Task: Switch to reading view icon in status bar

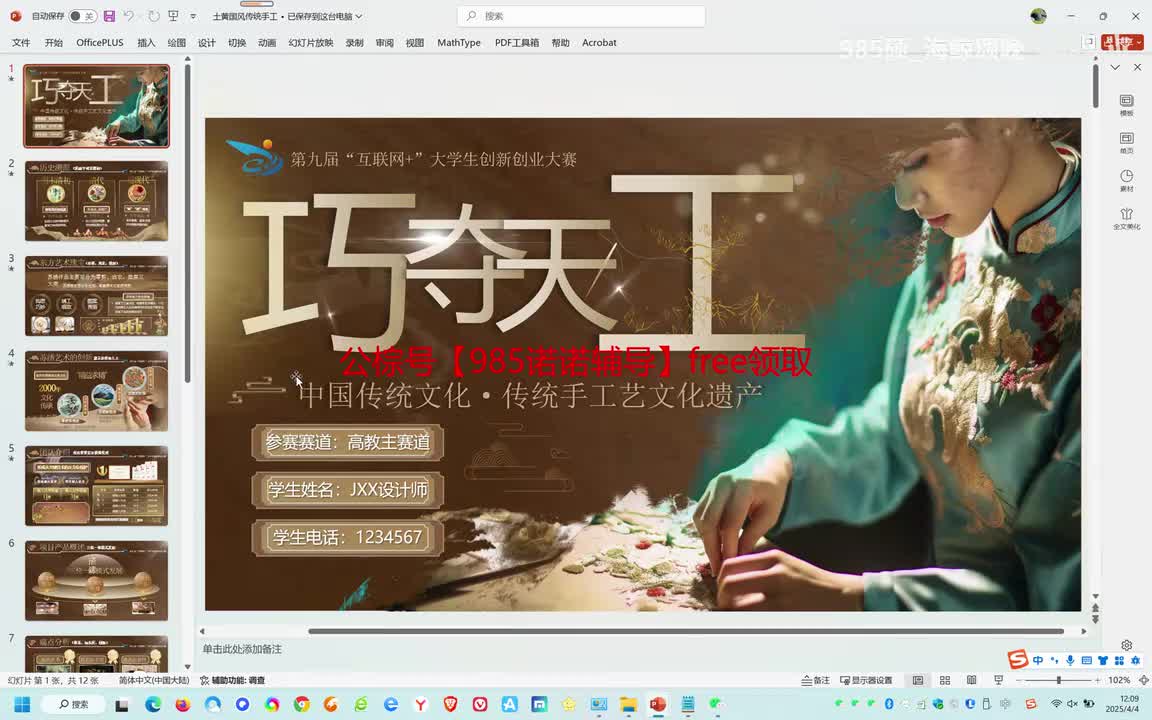Action: click(971, 680)
